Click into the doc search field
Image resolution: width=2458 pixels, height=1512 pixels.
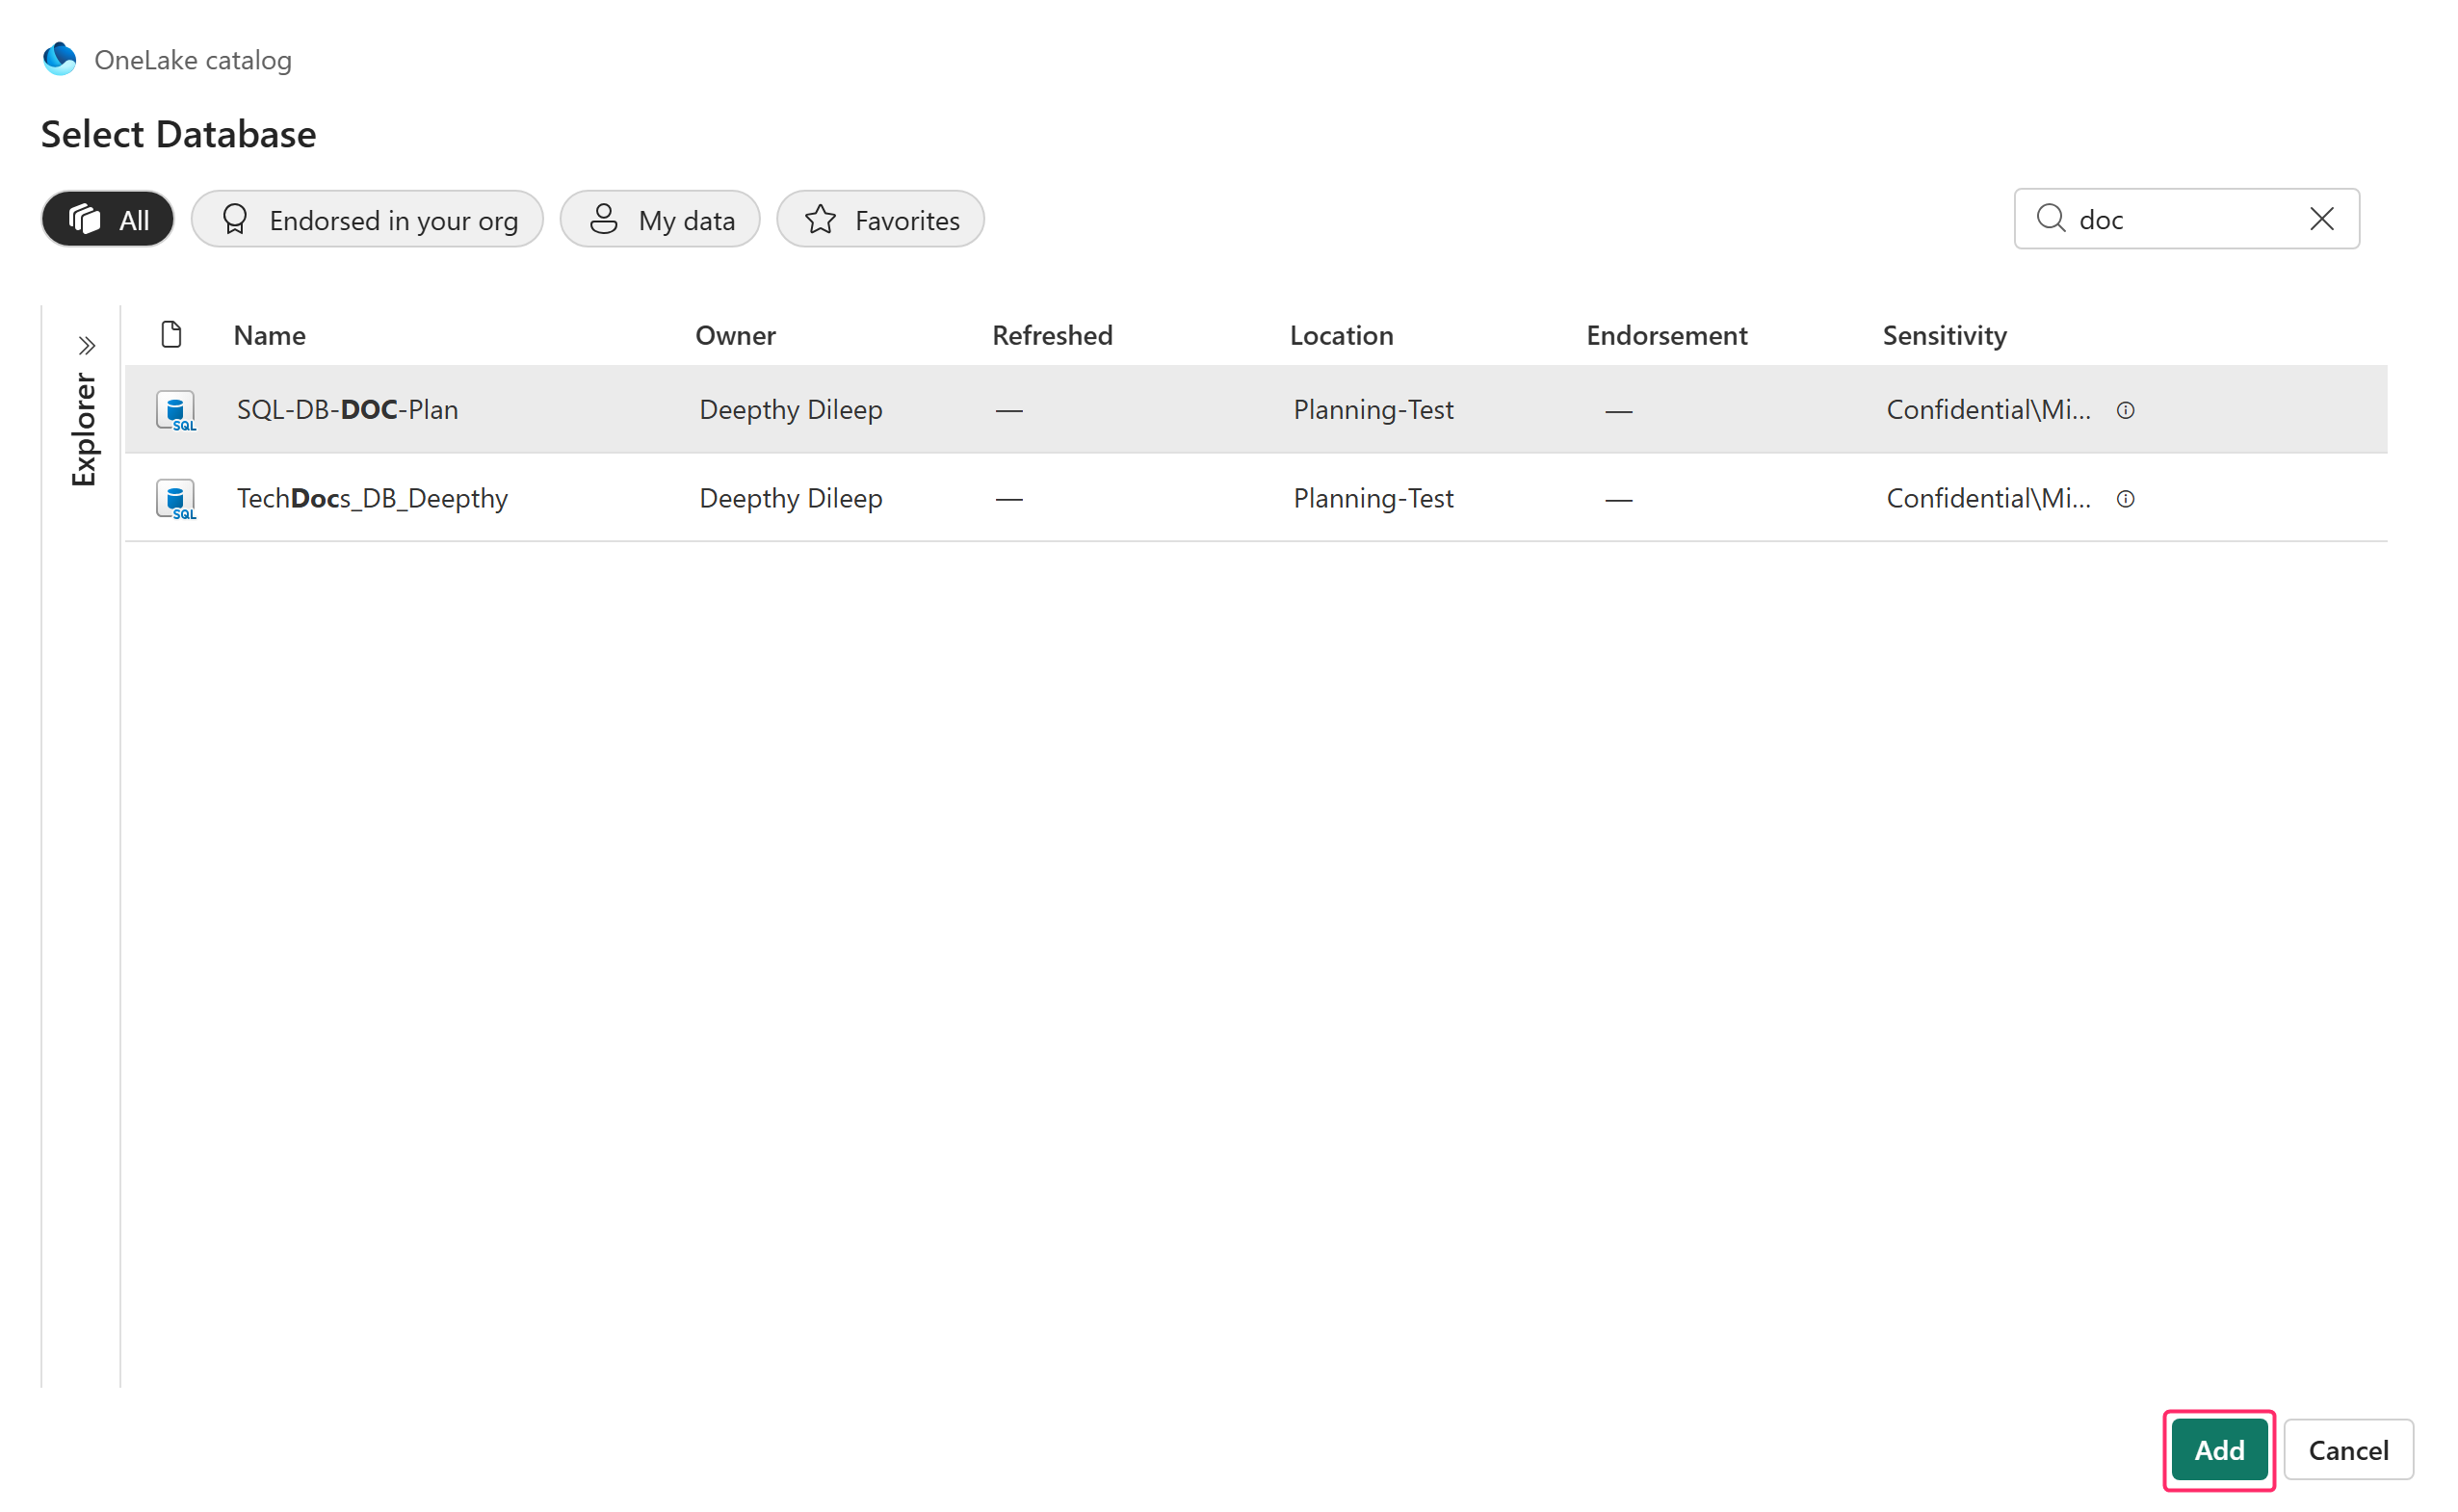2180,219
